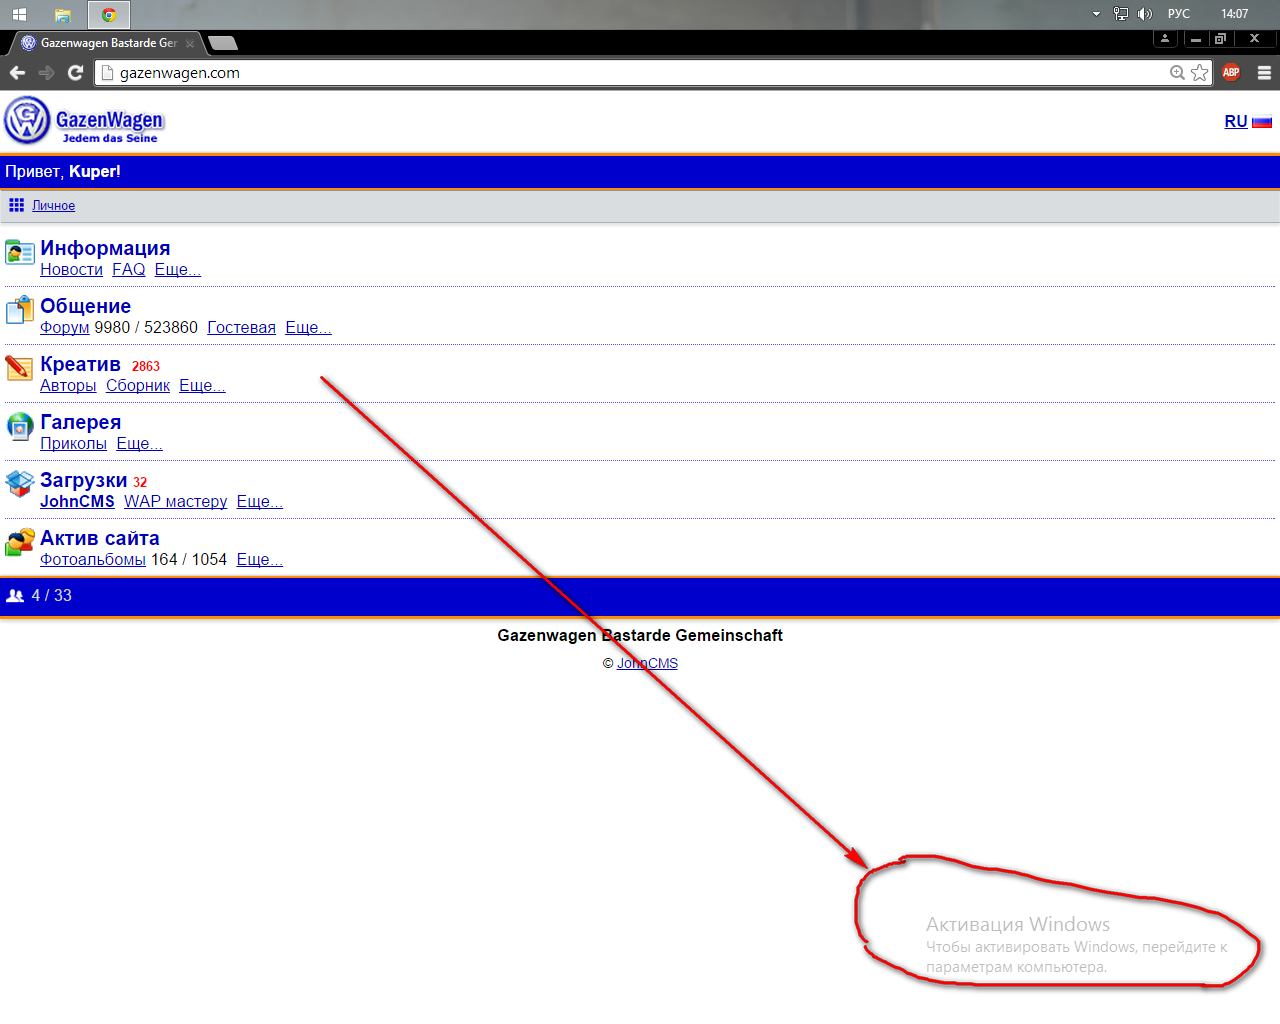Click the Russian flag icon
The height and width of the screenshot is (1024, 1280).
pyautogui.click(x=1262, y=122)
